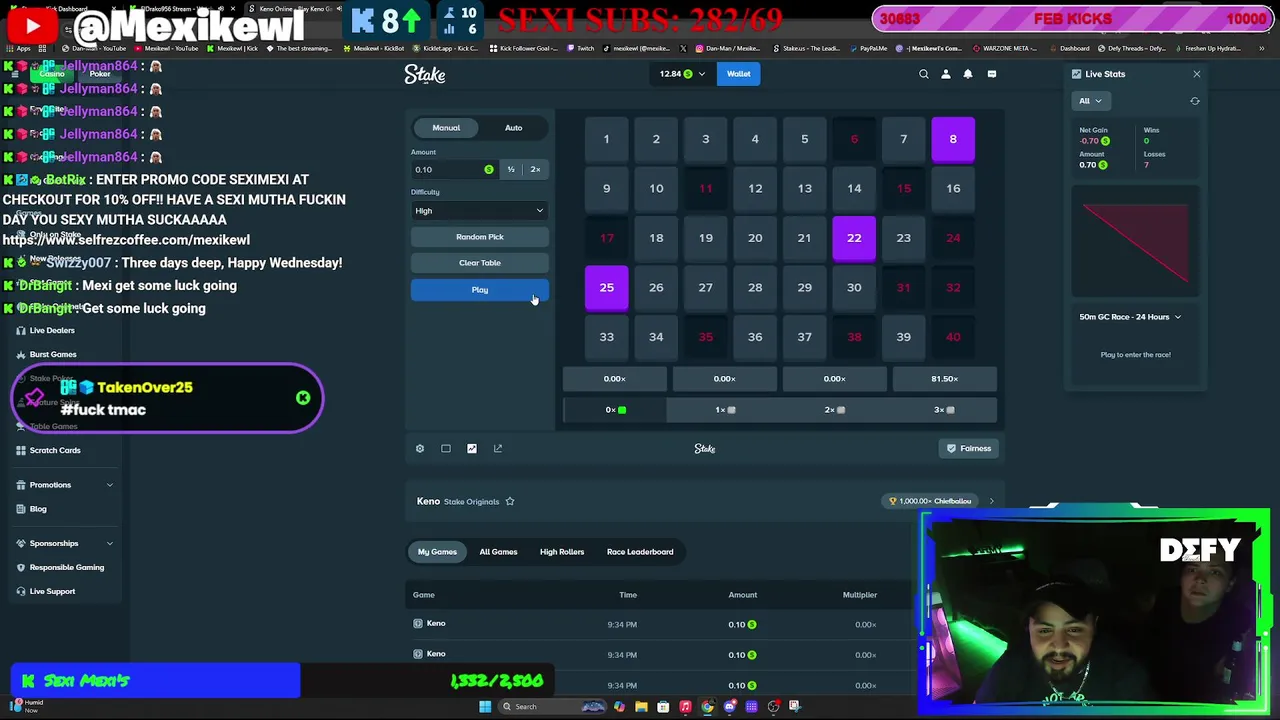Open Burst Games icon in sidebar
Image resolution: width=1280 pixels, height=720 pixels.
(21, 354)
